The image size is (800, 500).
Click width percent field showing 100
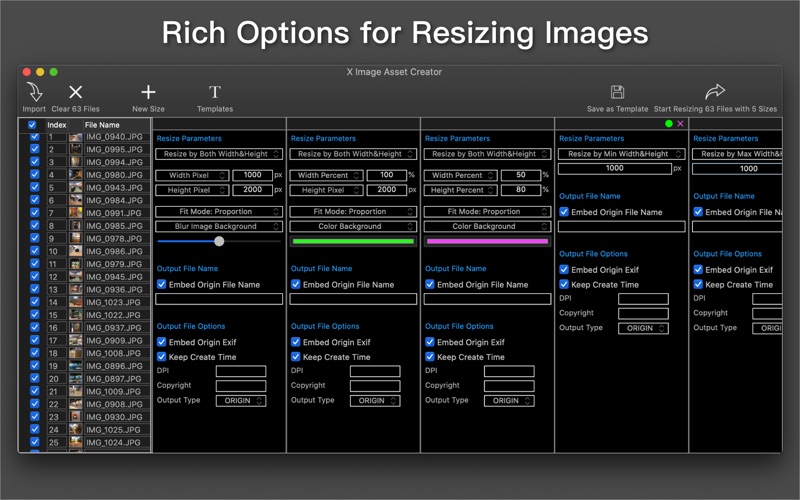tap(387, 175)
